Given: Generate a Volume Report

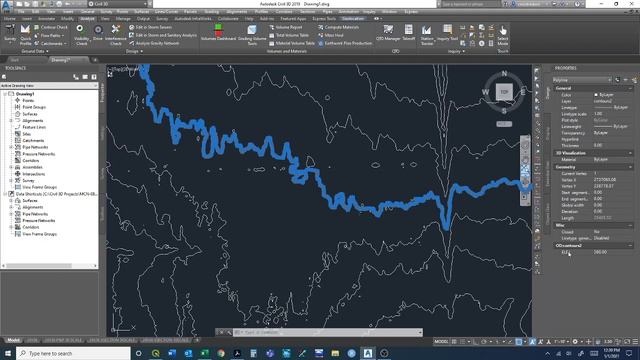Looking at the screenshot, I should [286, 27].
